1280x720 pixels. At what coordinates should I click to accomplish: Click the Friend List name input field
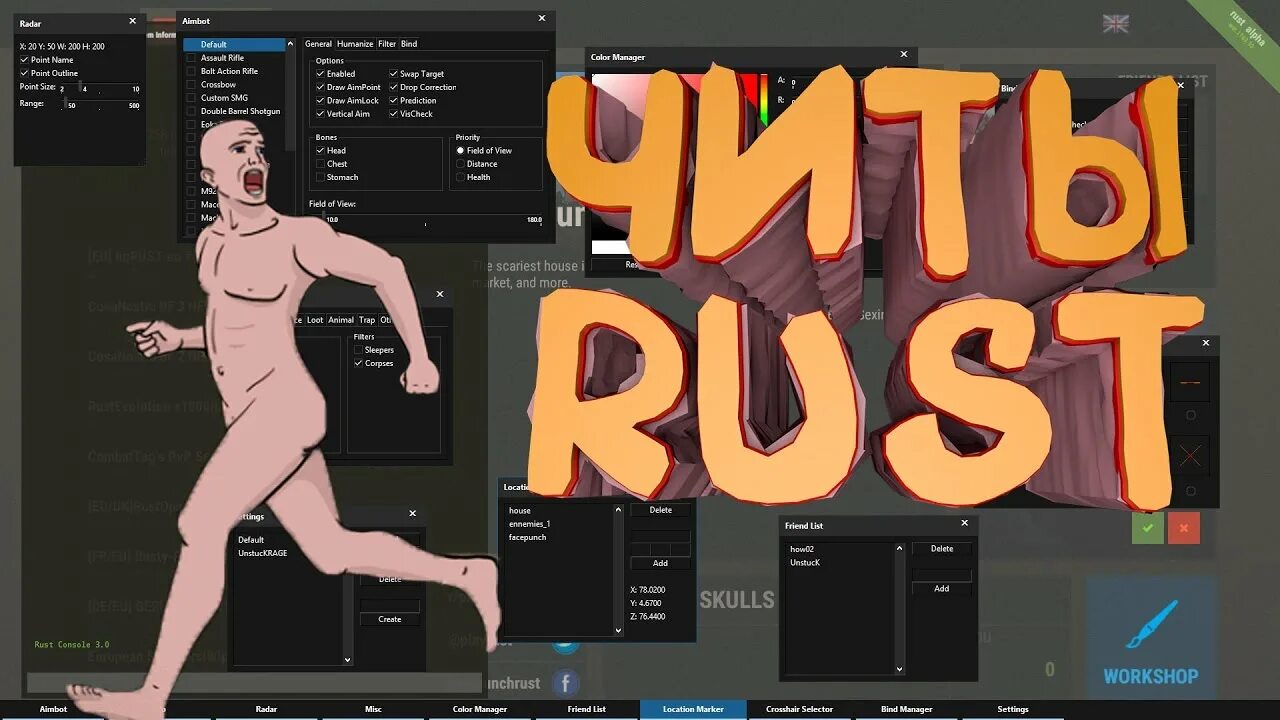click(x=942, y=575)
